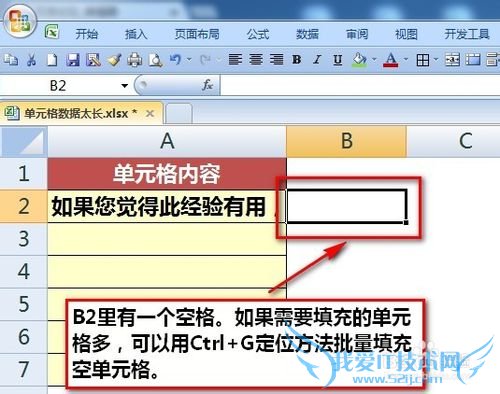Viewport: 500px width, 394px height.
Task: Select row 1 header
Action: coord(24,173)
